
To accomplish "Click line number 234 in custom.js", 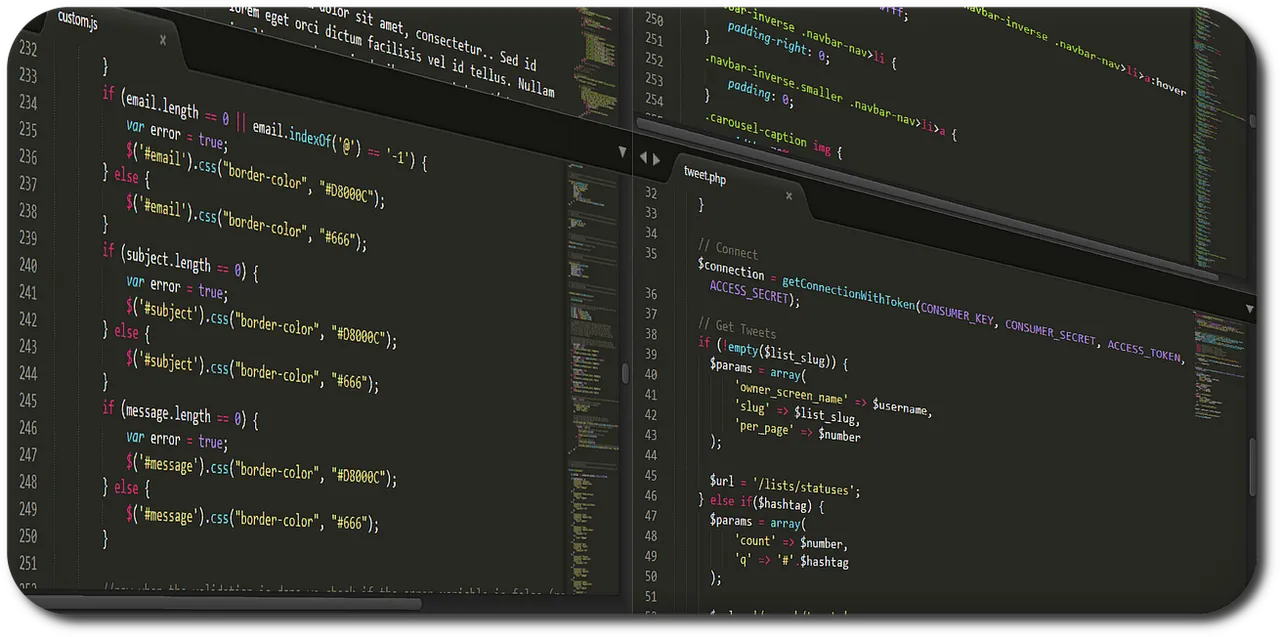I will (x=28, y=103).
